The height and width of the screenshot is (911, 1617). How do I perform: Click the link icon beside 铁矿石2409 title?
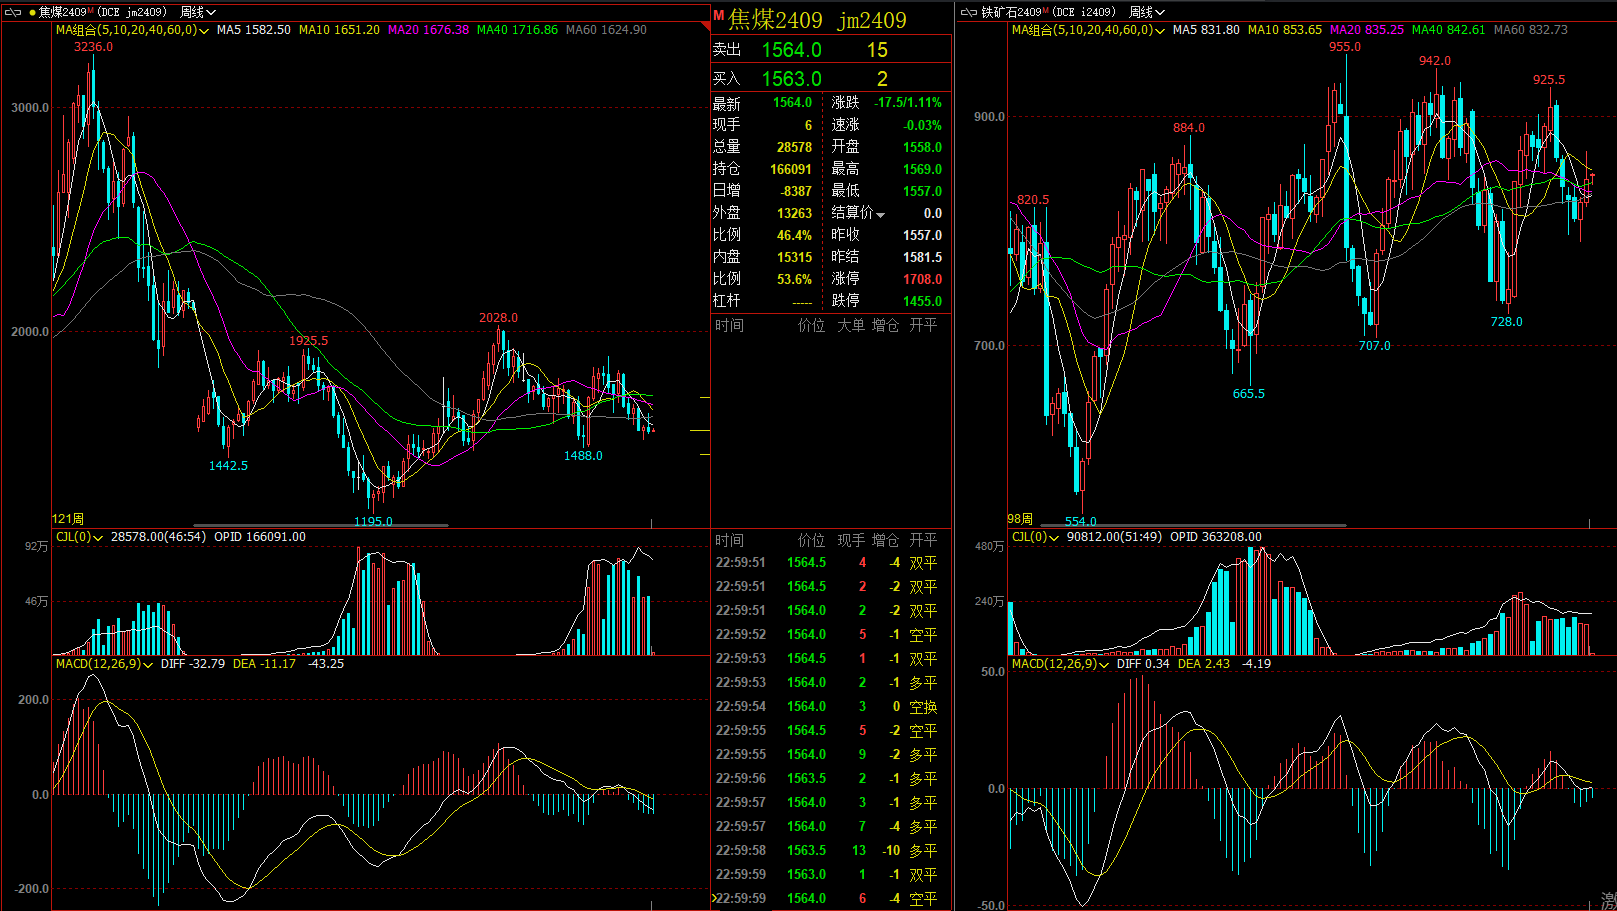point(968,12)
